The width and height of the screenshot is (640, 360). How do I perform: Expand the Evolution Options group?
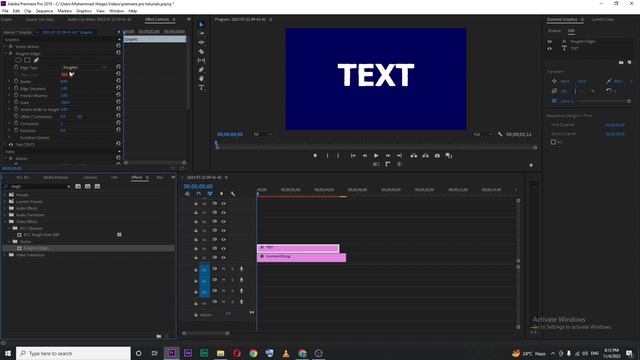click(10, 138)
